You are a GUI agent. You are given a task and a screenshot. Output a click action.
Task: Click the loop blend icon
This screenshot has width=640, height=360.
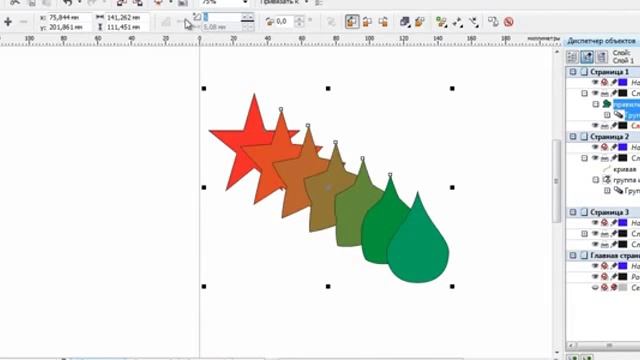click(331, 22)
